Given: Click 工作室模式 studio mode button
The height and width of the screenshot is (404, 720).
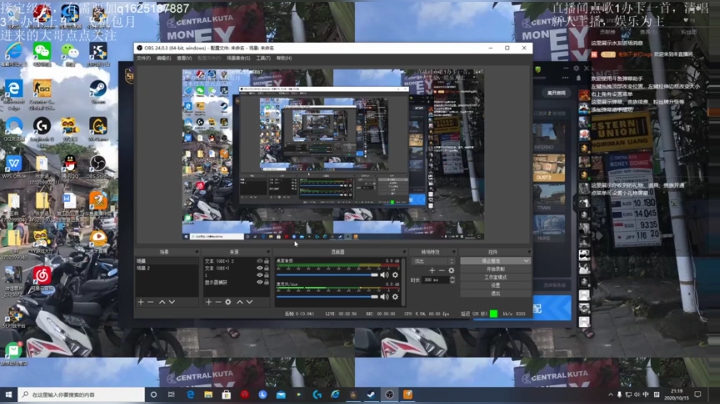Looking at the screenshot, I should [495, 277].
